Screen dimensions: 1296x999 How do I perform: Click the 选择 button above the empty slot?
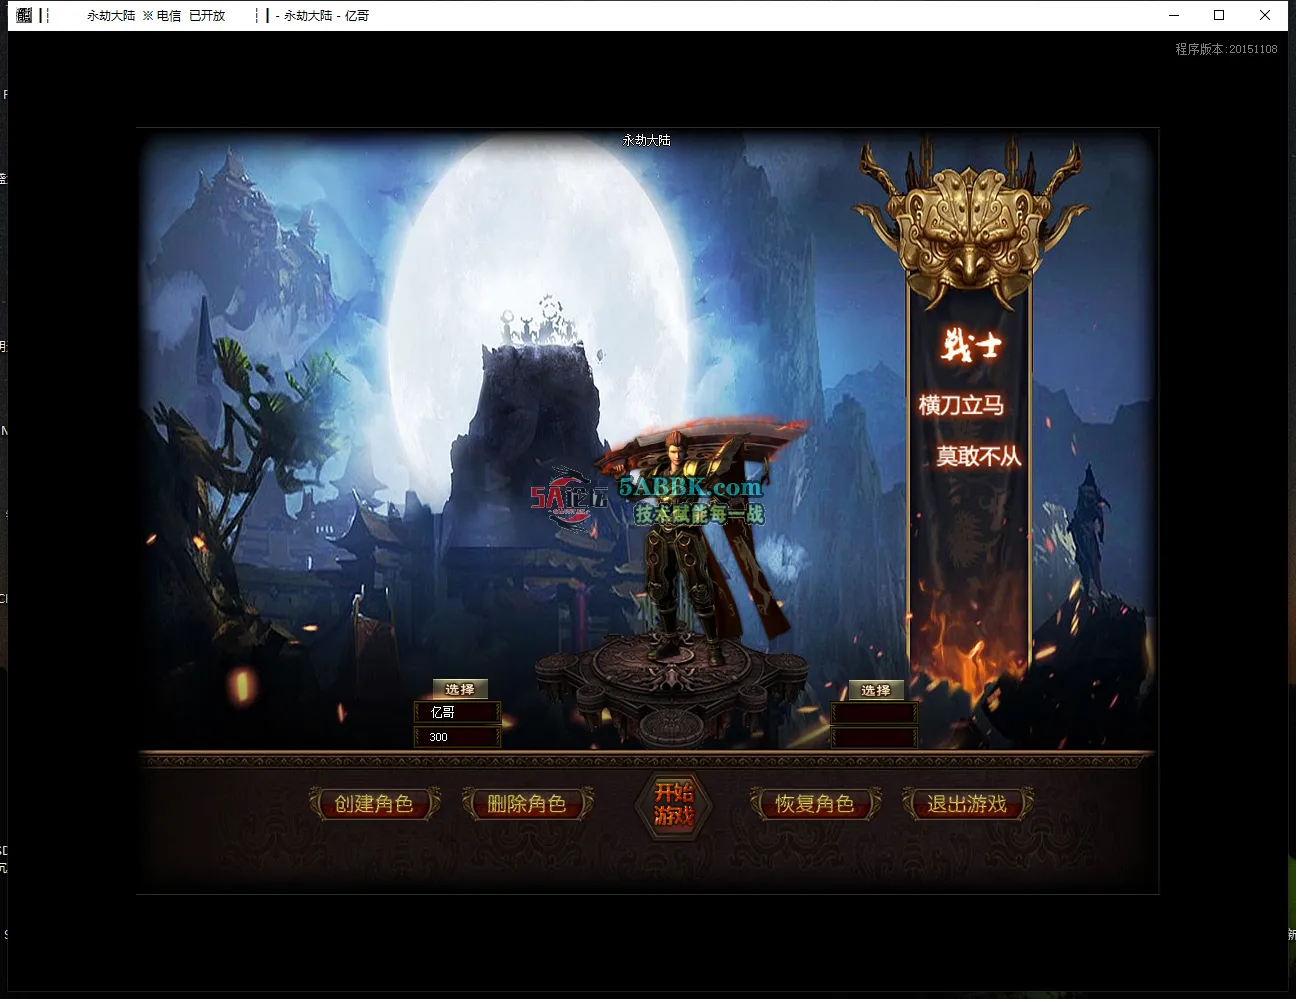(876, 690)
